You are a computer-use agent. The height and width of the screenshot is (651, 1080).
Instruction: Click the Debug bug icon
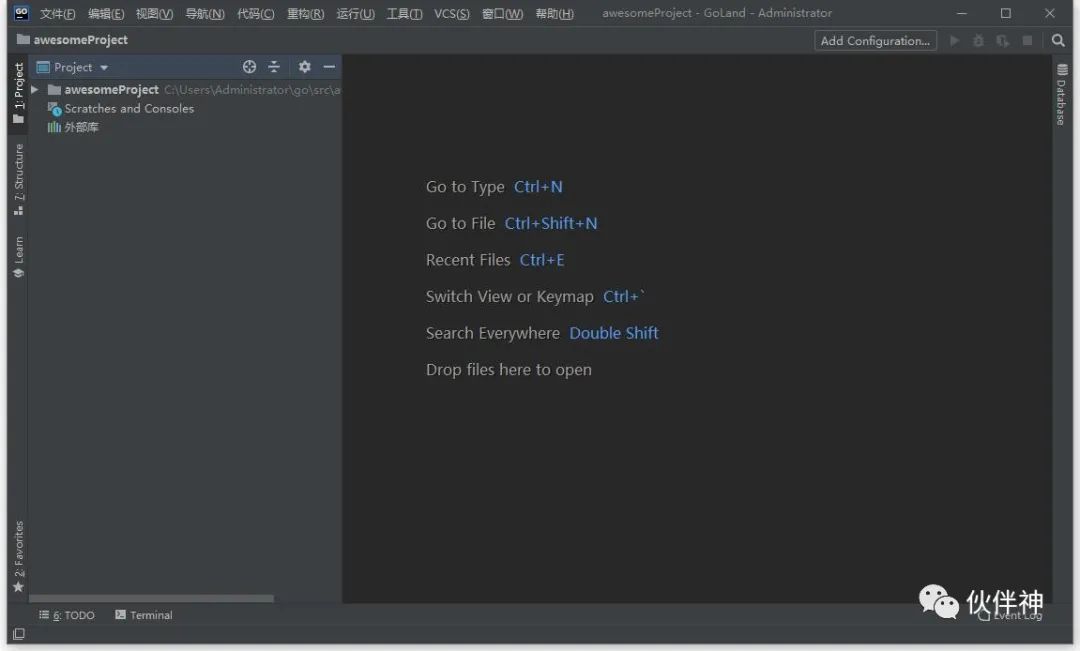(978, 41)
